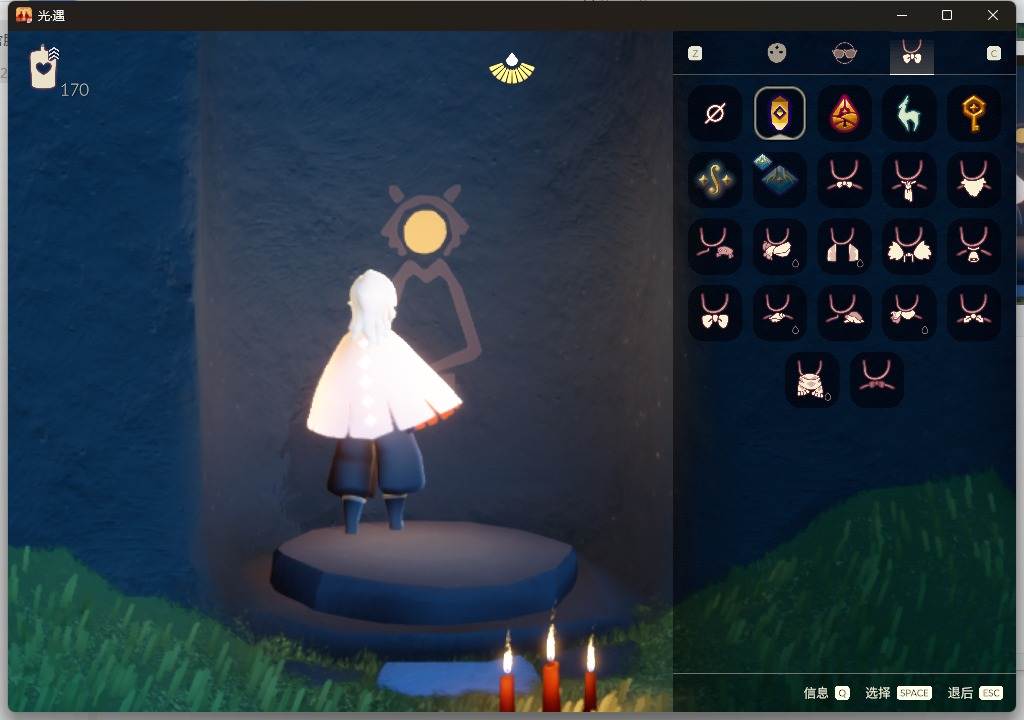Go to next category with C key
Screen dimensions: 1024x720
coord(993,54)
